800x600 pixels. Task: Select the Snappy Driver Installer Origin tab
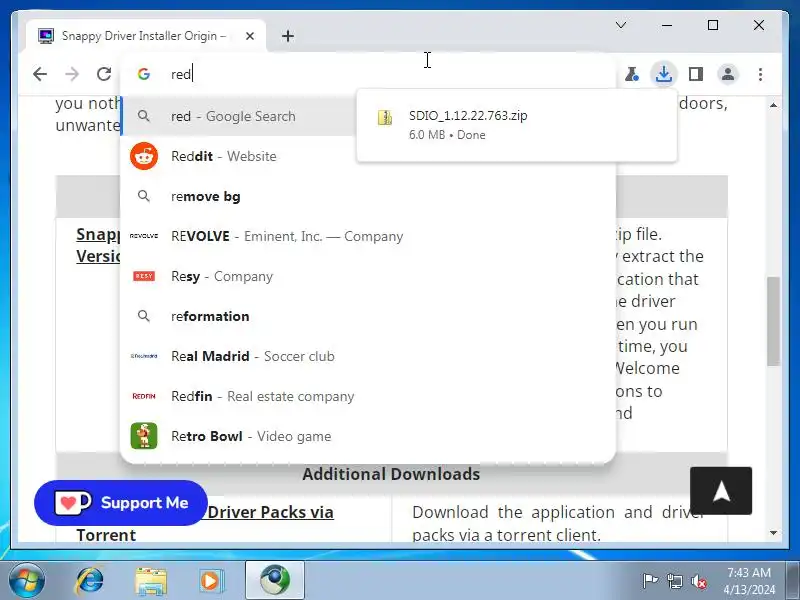(145, 36)
